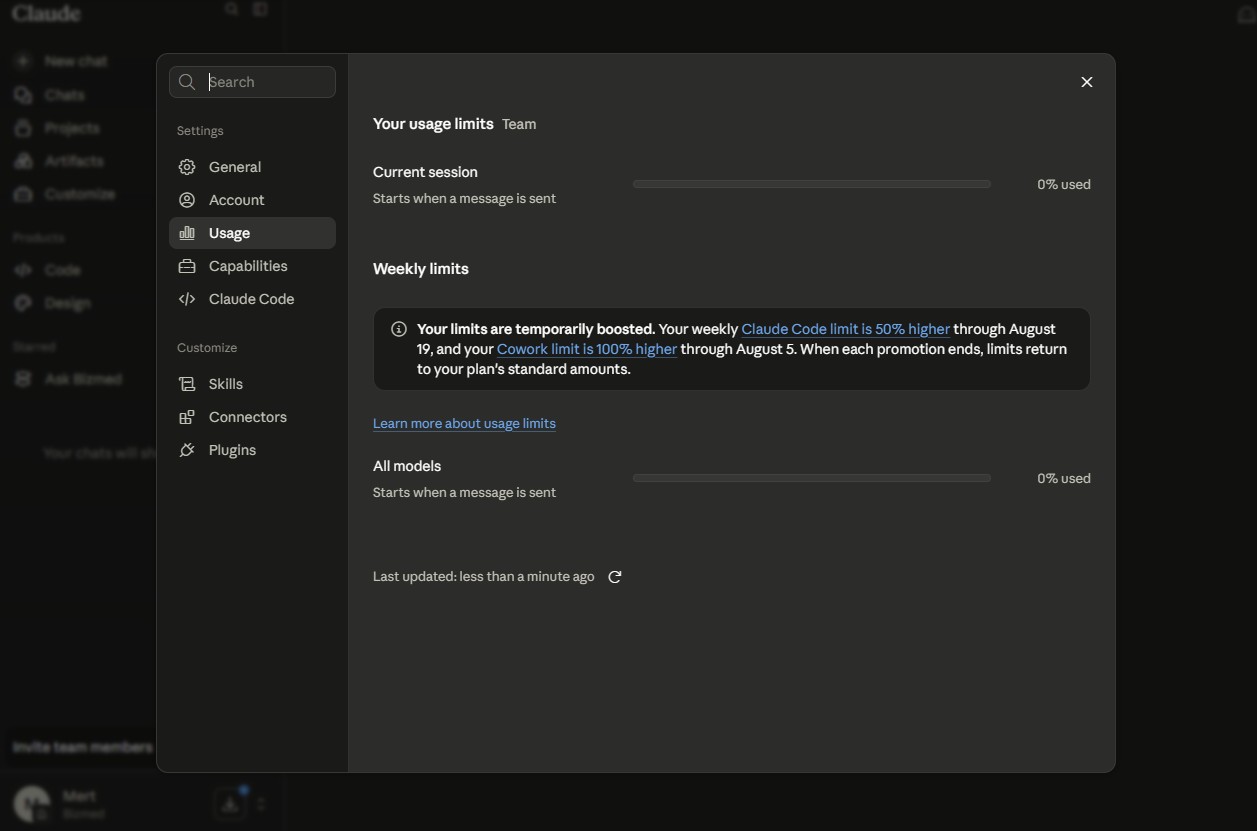
Task: Open 'Cowork limit is 100% higher' link
Action: pyautogui.click(x=587, y=349)
